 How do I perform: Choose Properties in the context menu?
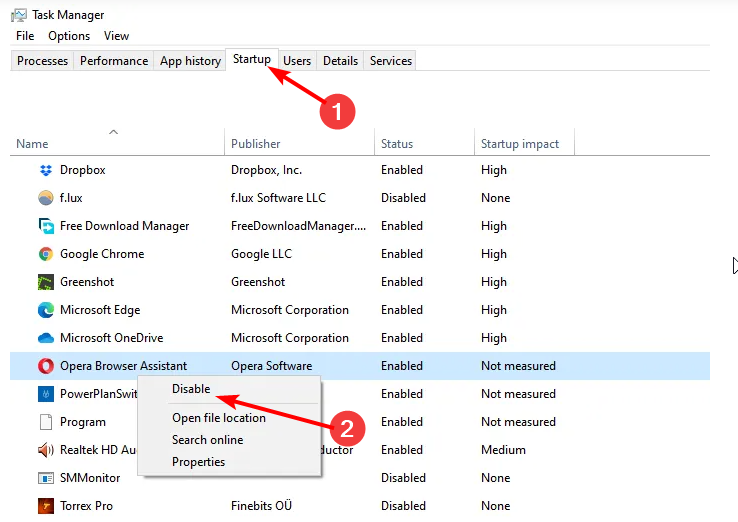pyautogui.click(x=230, y=462)
